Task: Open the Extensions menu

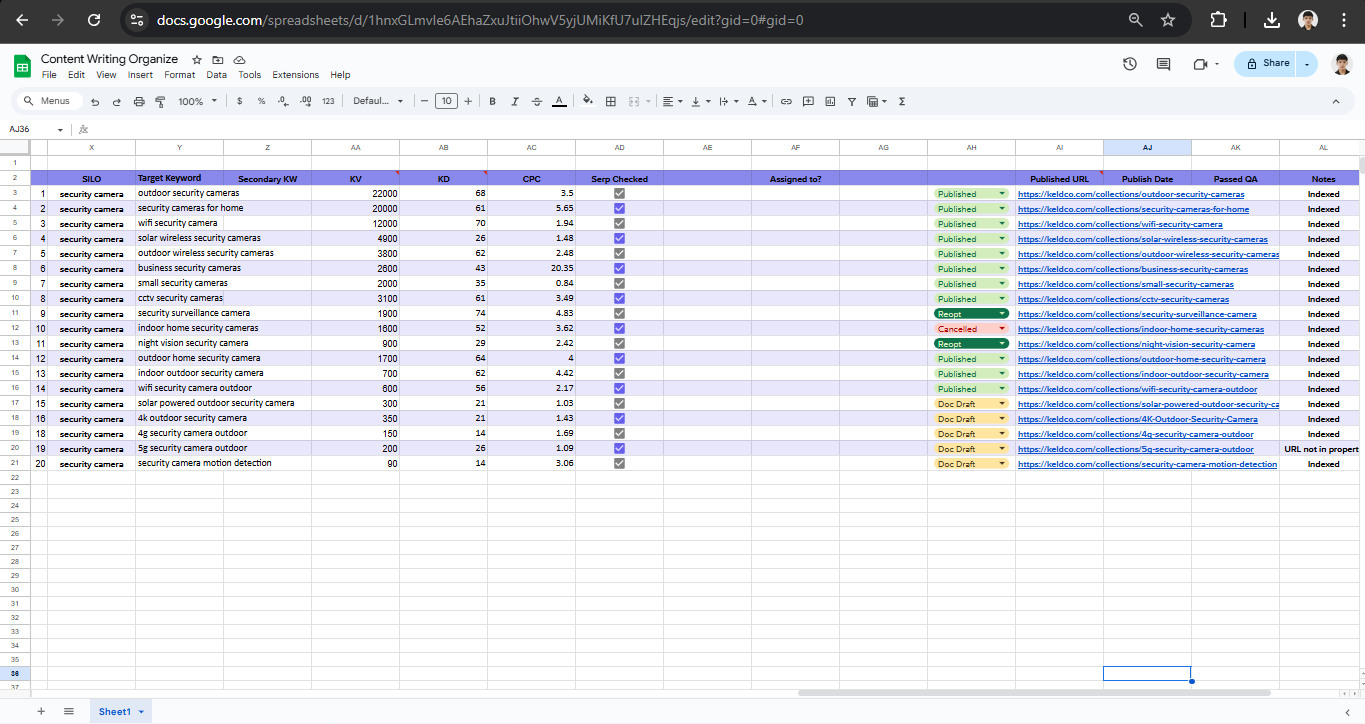Action: click(x=295, y=75)
